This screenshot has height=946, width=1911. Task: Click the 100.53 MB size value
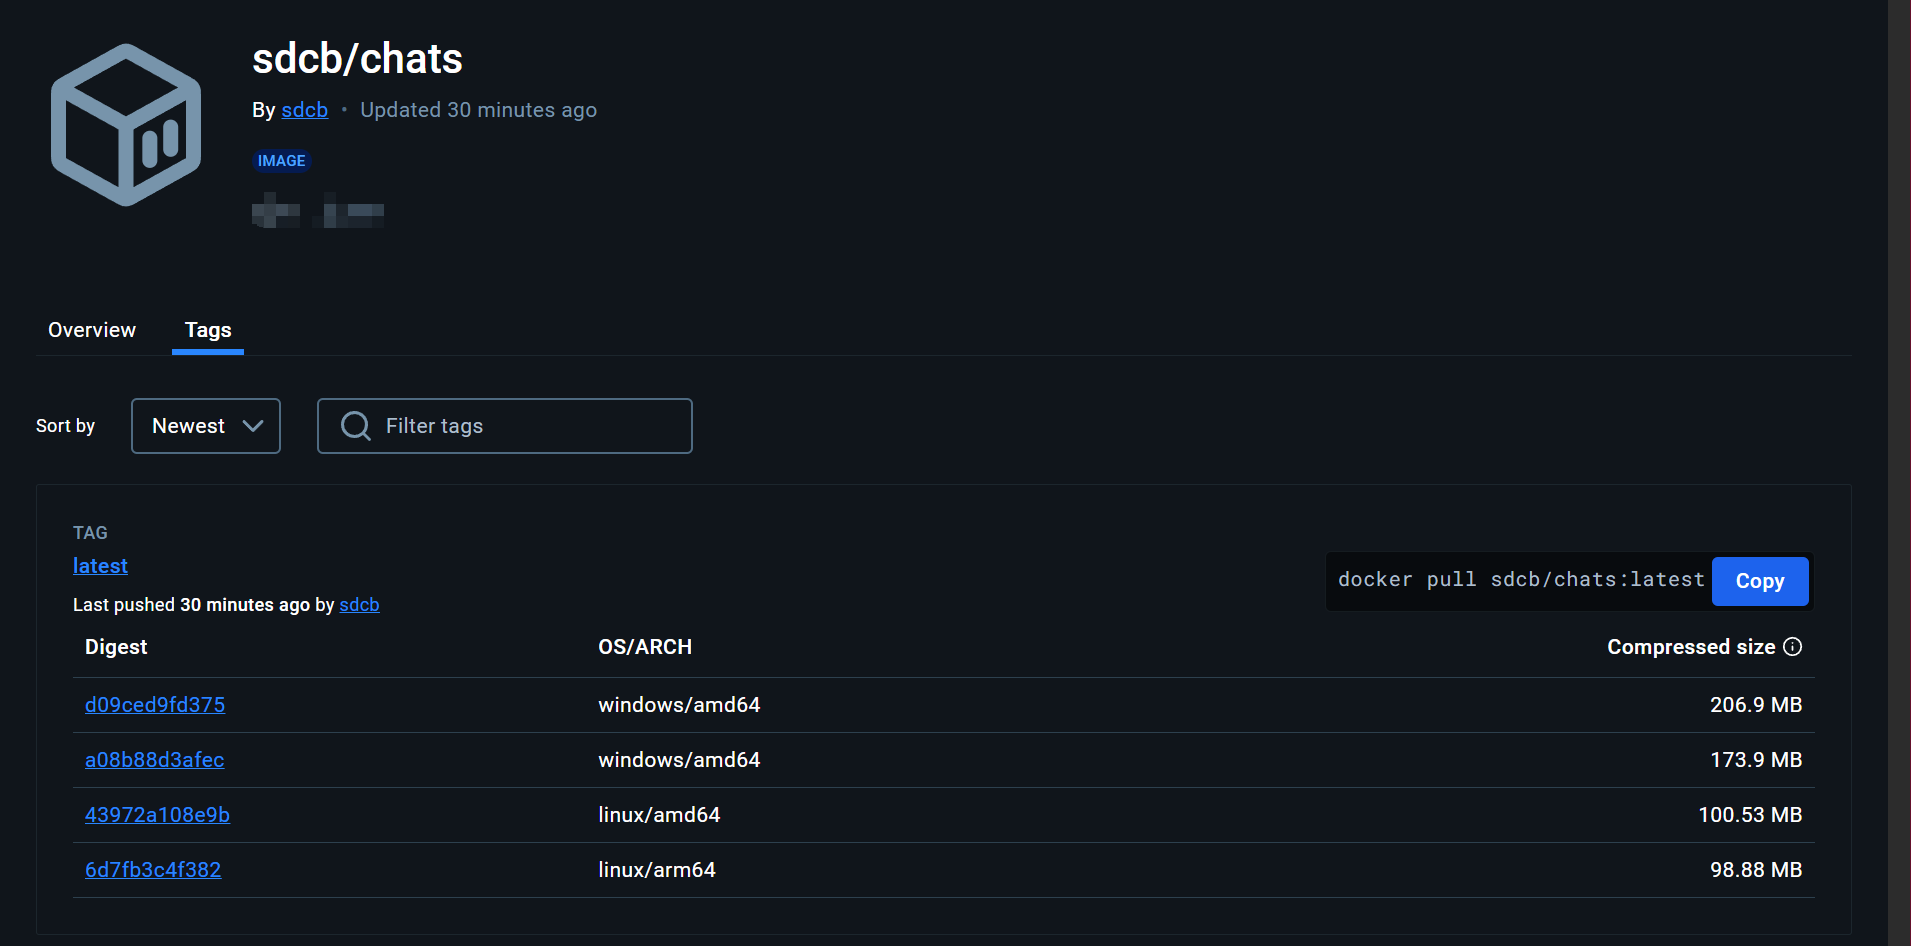click(x=1750, y=815)
